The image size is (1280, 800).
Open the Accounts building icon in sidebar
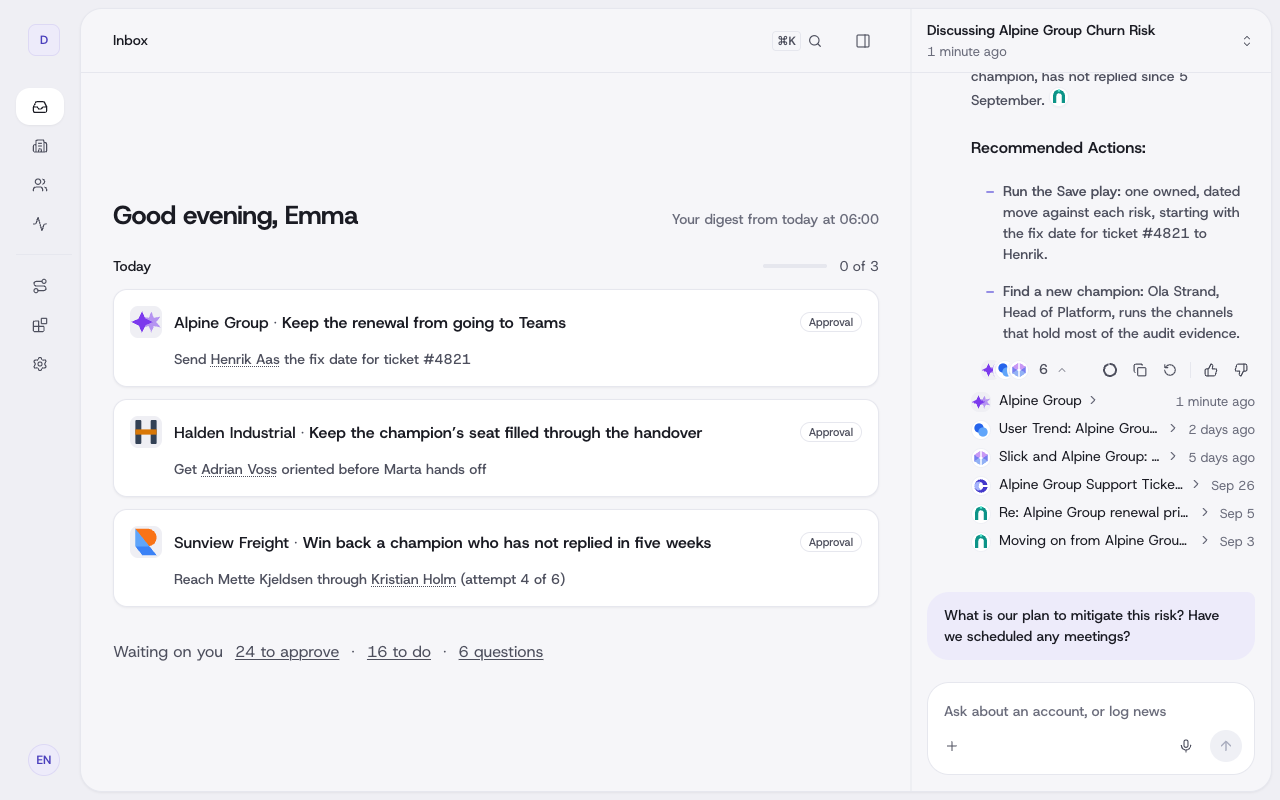[40, 146]
